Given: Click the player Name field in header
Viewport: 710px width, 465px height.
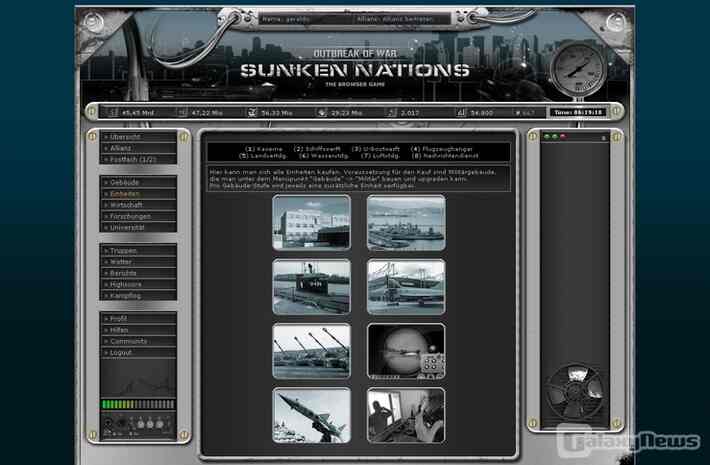Looking at the screenshot, I should (x=305, y=19).
